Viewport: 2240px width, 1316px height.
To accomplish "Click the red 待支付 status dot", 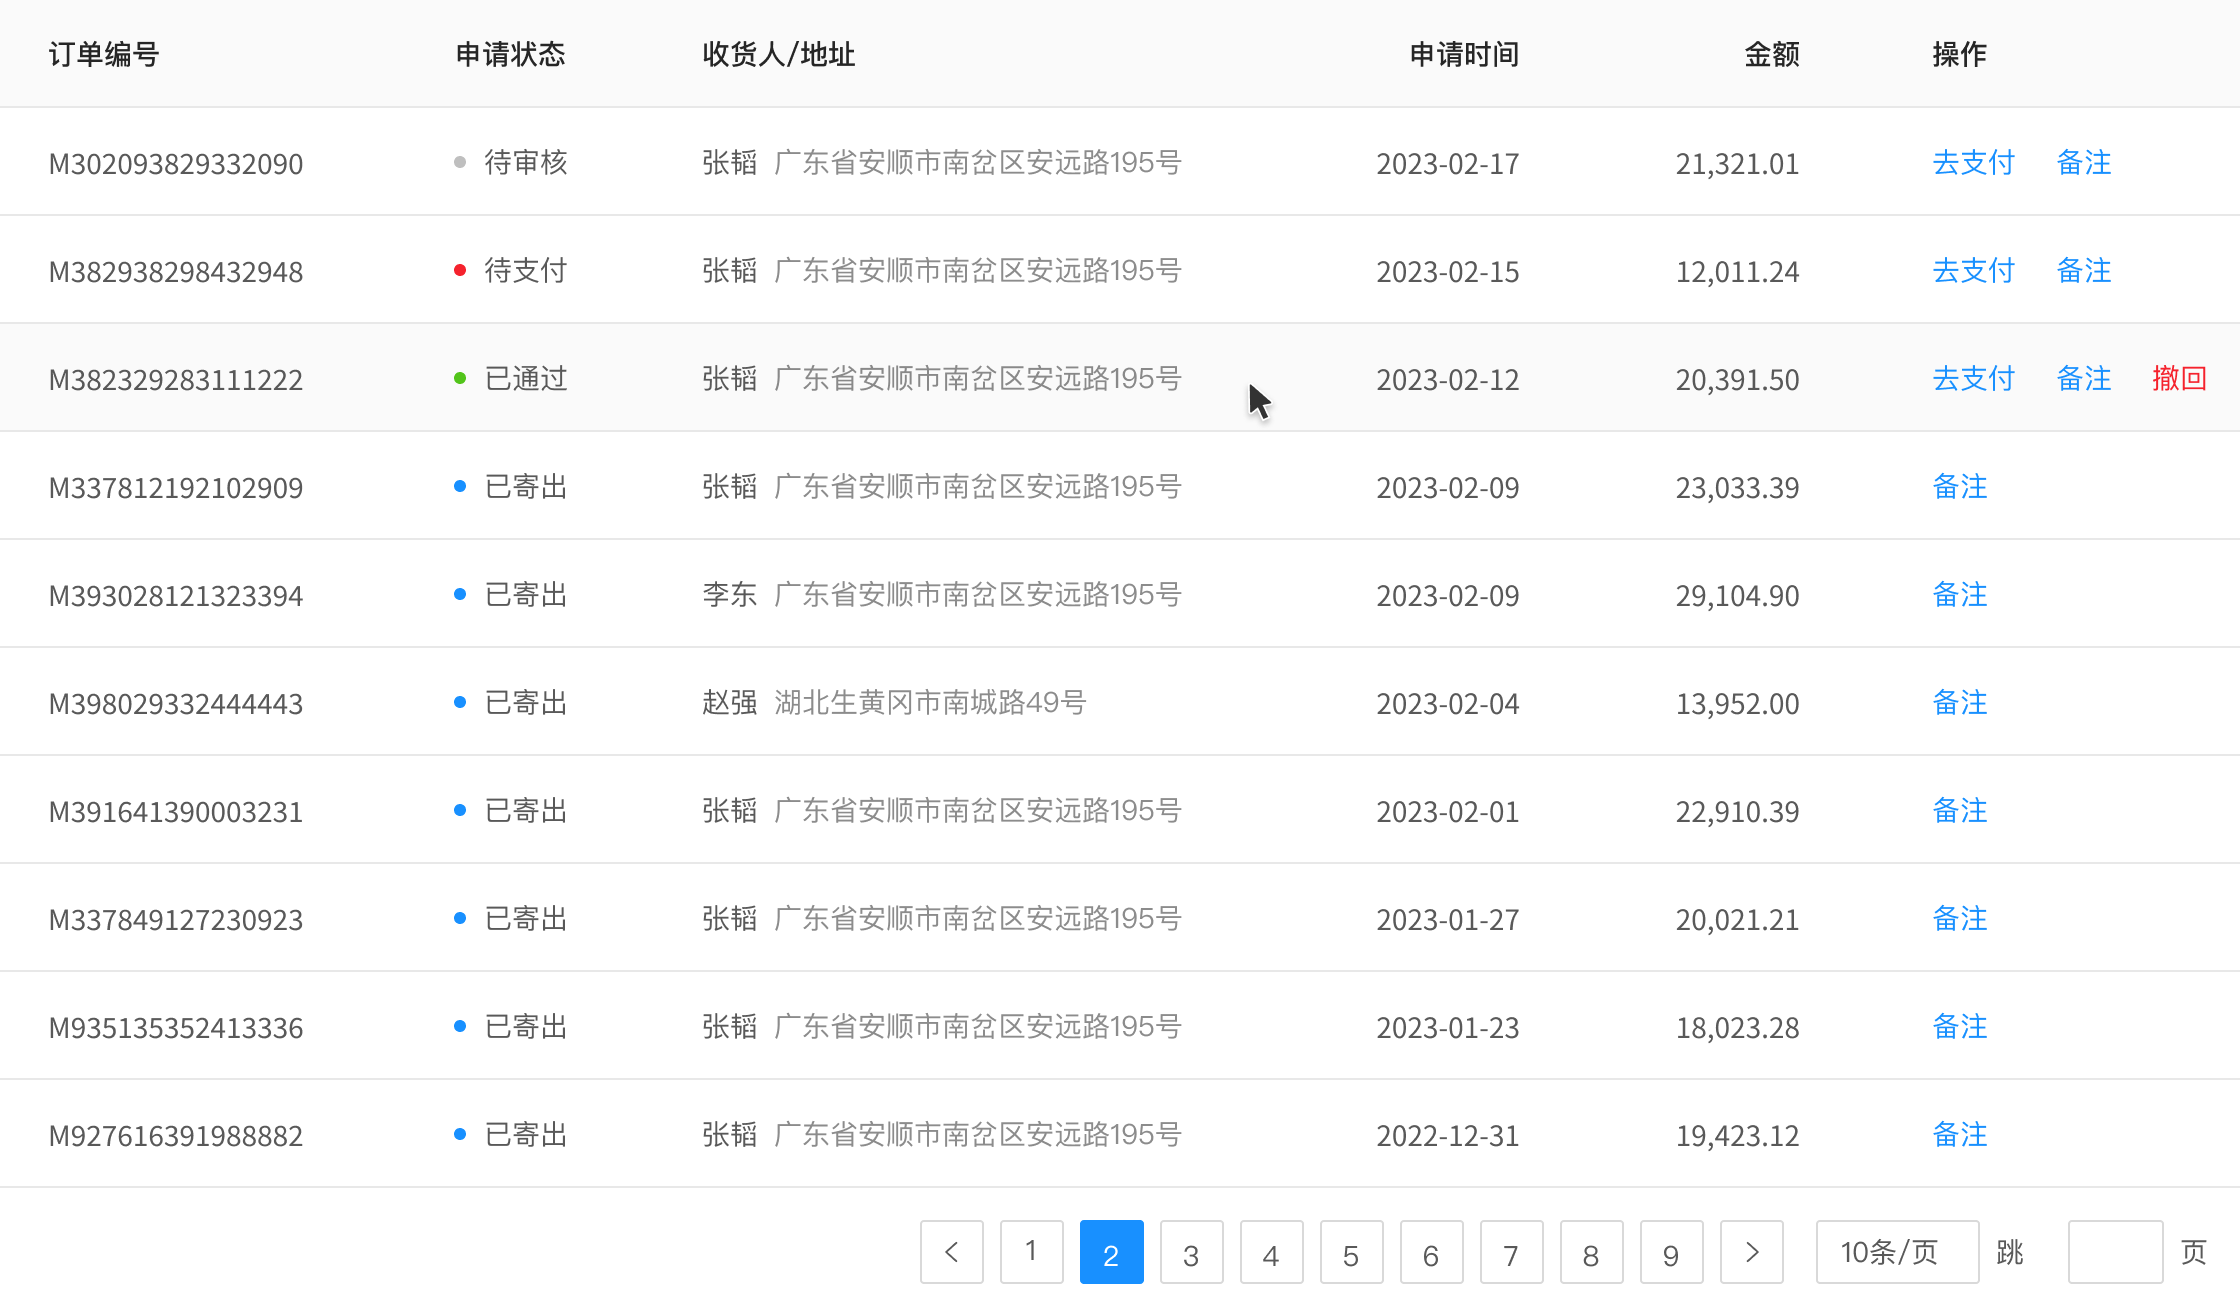I will 459,269.
